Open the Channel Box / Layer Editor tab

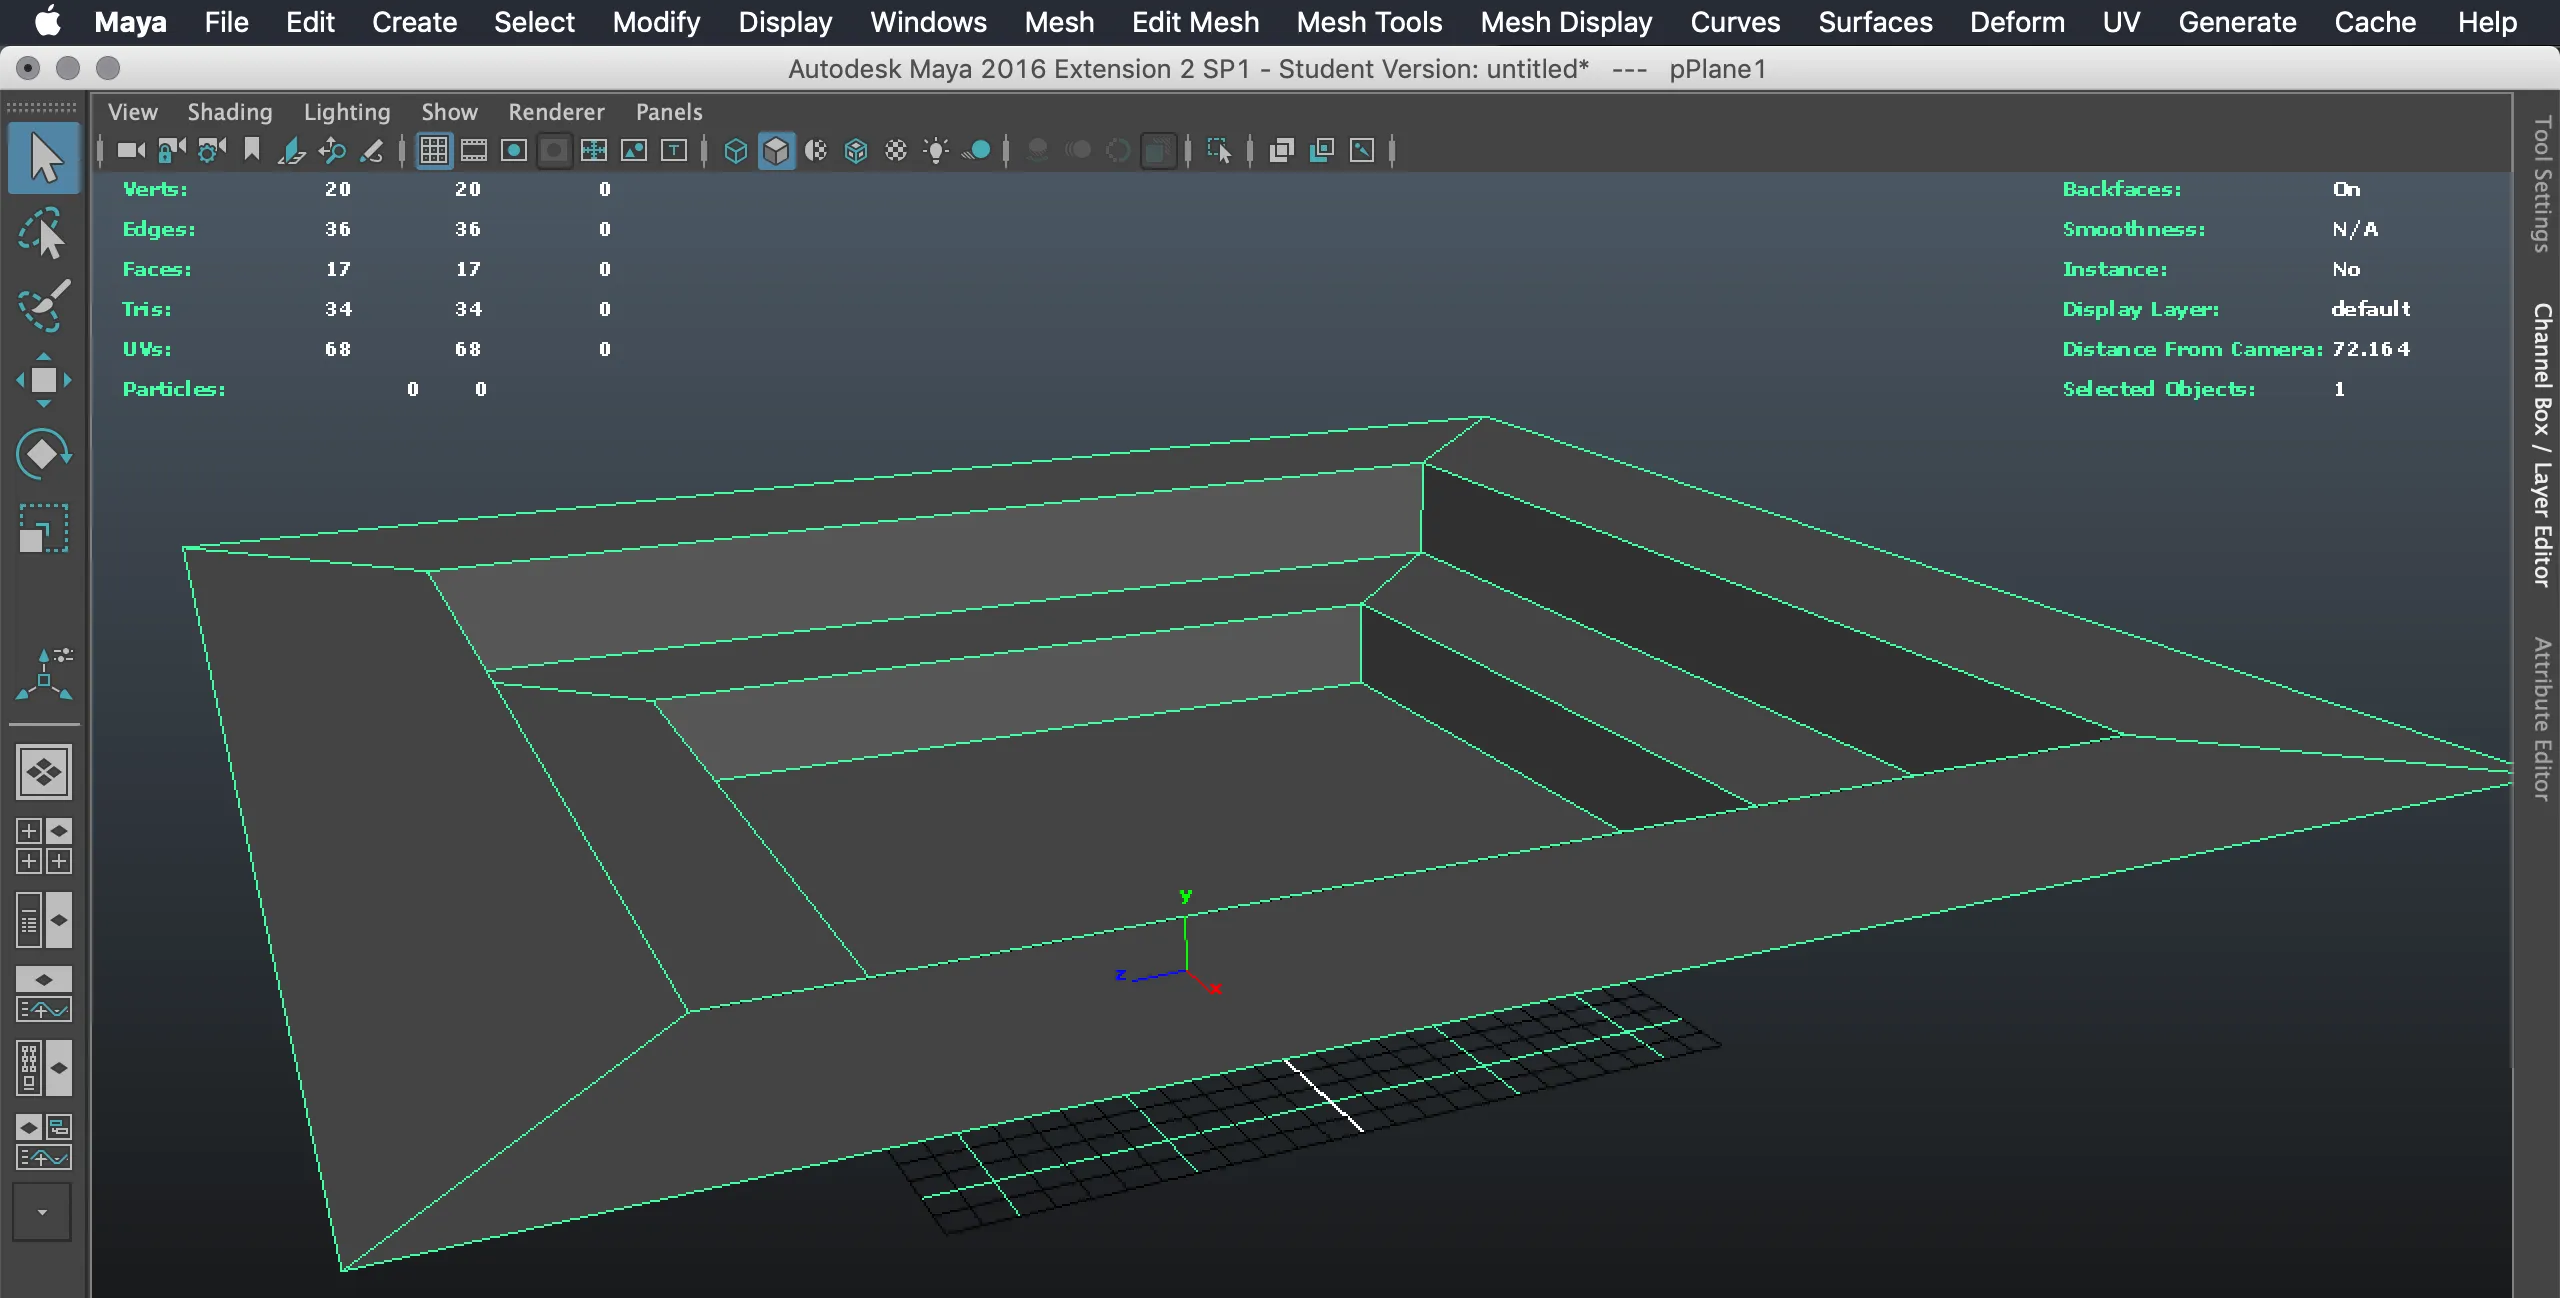pyautogui.click(x=2541, y=445)
